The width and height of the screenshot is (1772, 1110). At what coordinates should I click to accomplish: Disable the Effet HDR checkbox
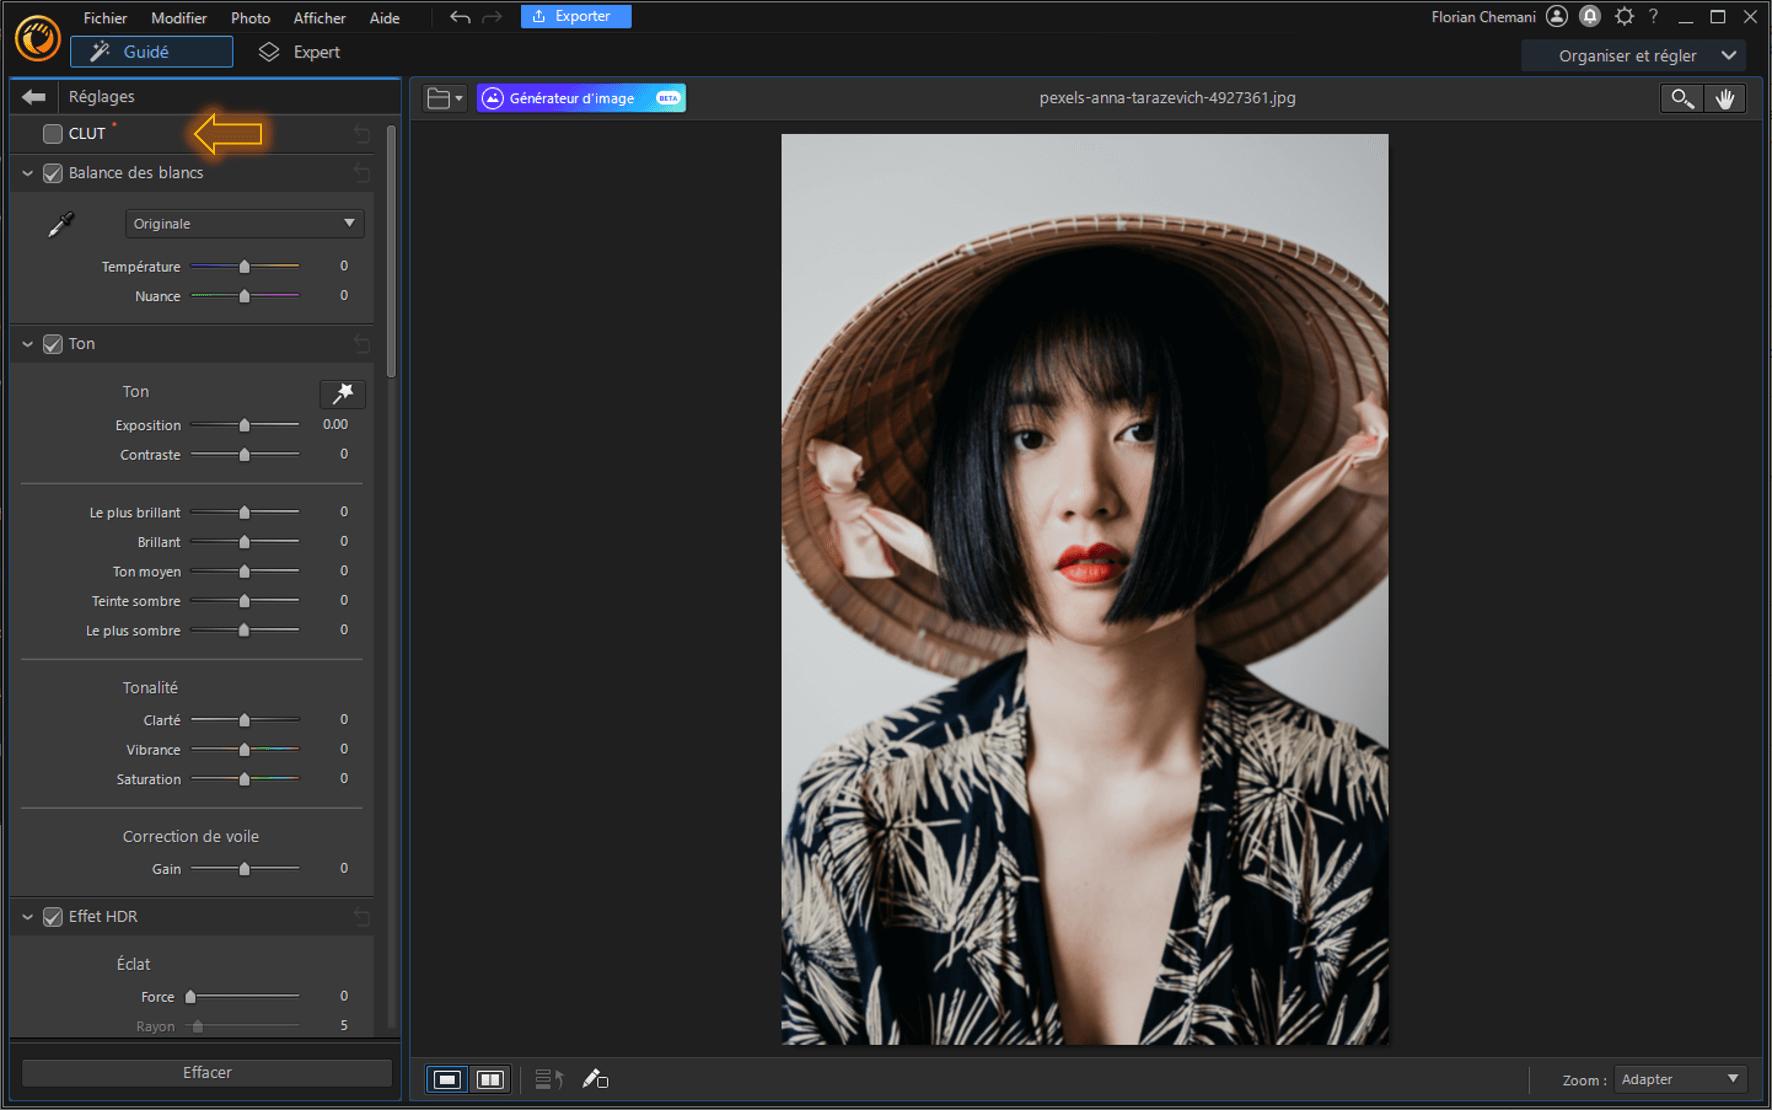tap(53, 917)
